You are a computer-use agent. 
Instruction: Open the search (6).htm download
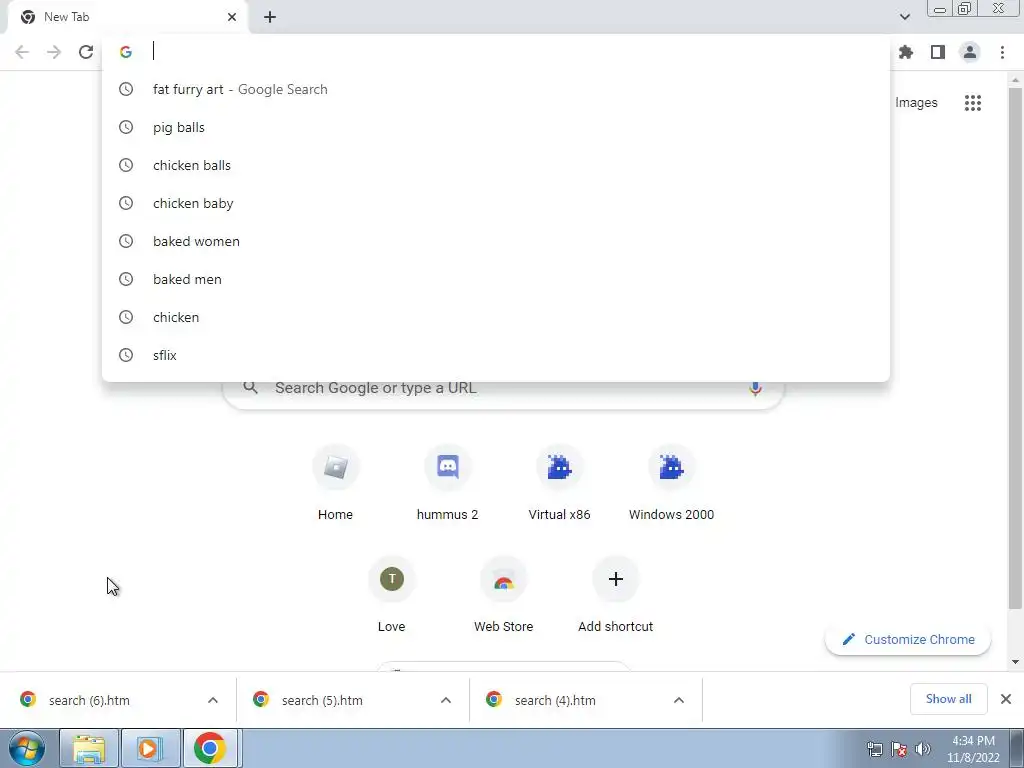click(x=89, y=700)
